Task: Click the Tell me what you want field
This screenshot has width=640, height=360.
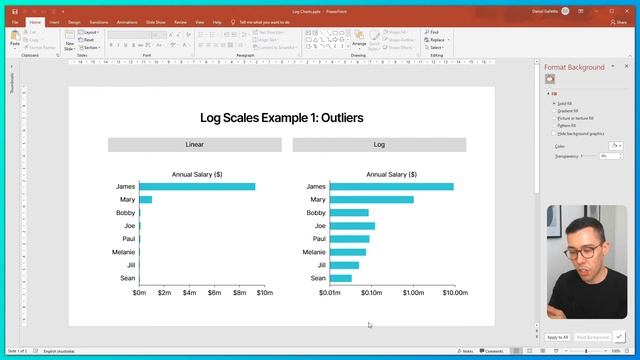Action: coord(264,22)
